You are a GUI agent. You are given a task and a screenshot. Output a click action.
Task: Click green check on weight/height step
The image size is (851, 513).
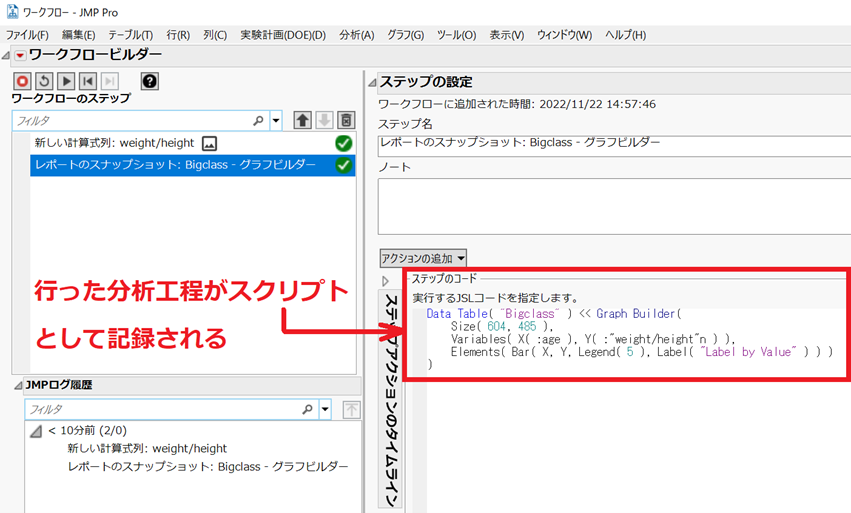pos(344,143)
